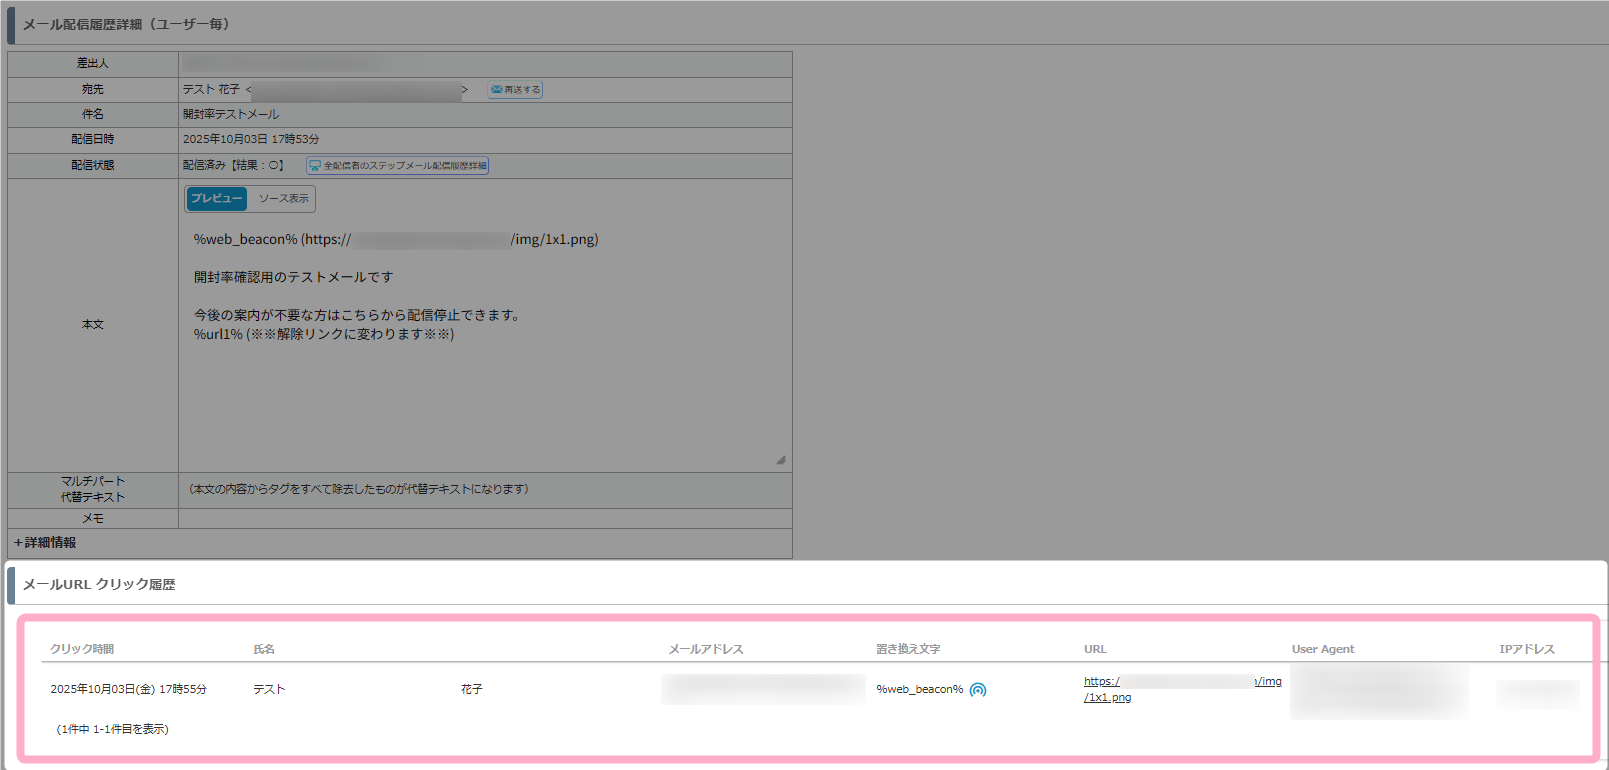Click the 再送する resend mail button

point(516,90)
